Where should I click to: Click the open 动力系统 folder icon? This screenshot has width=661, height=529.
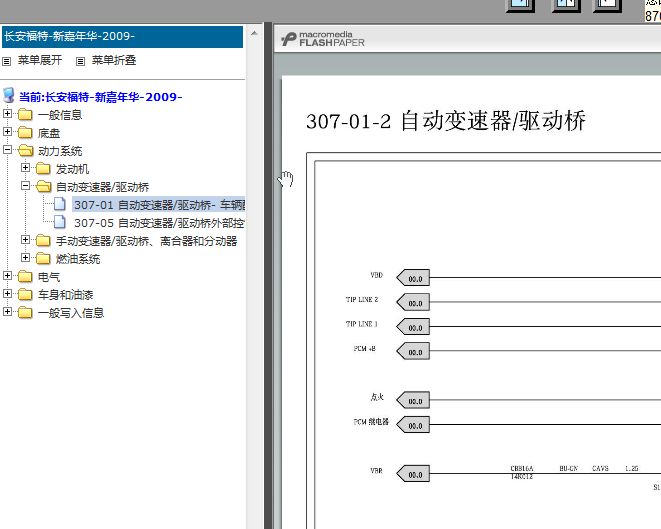[26, 150]
